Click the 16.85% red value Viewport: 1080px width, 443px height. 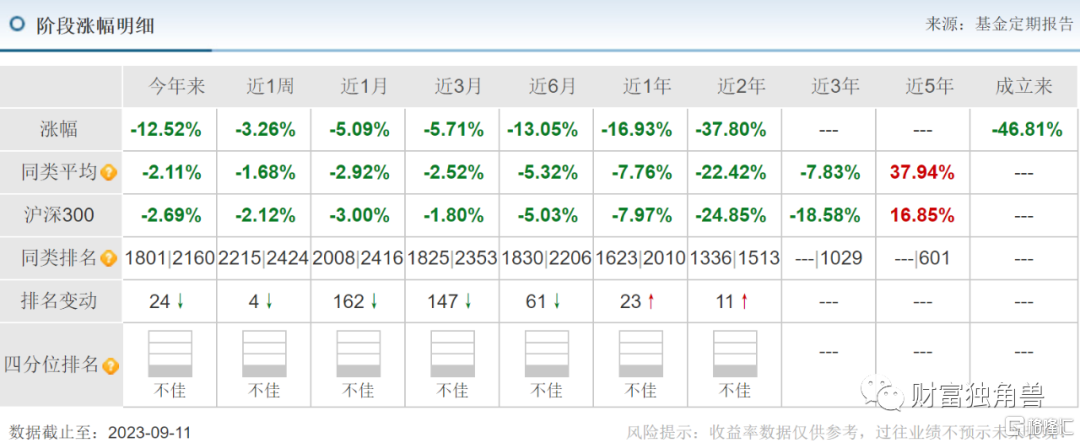click(x=922, y=216)
